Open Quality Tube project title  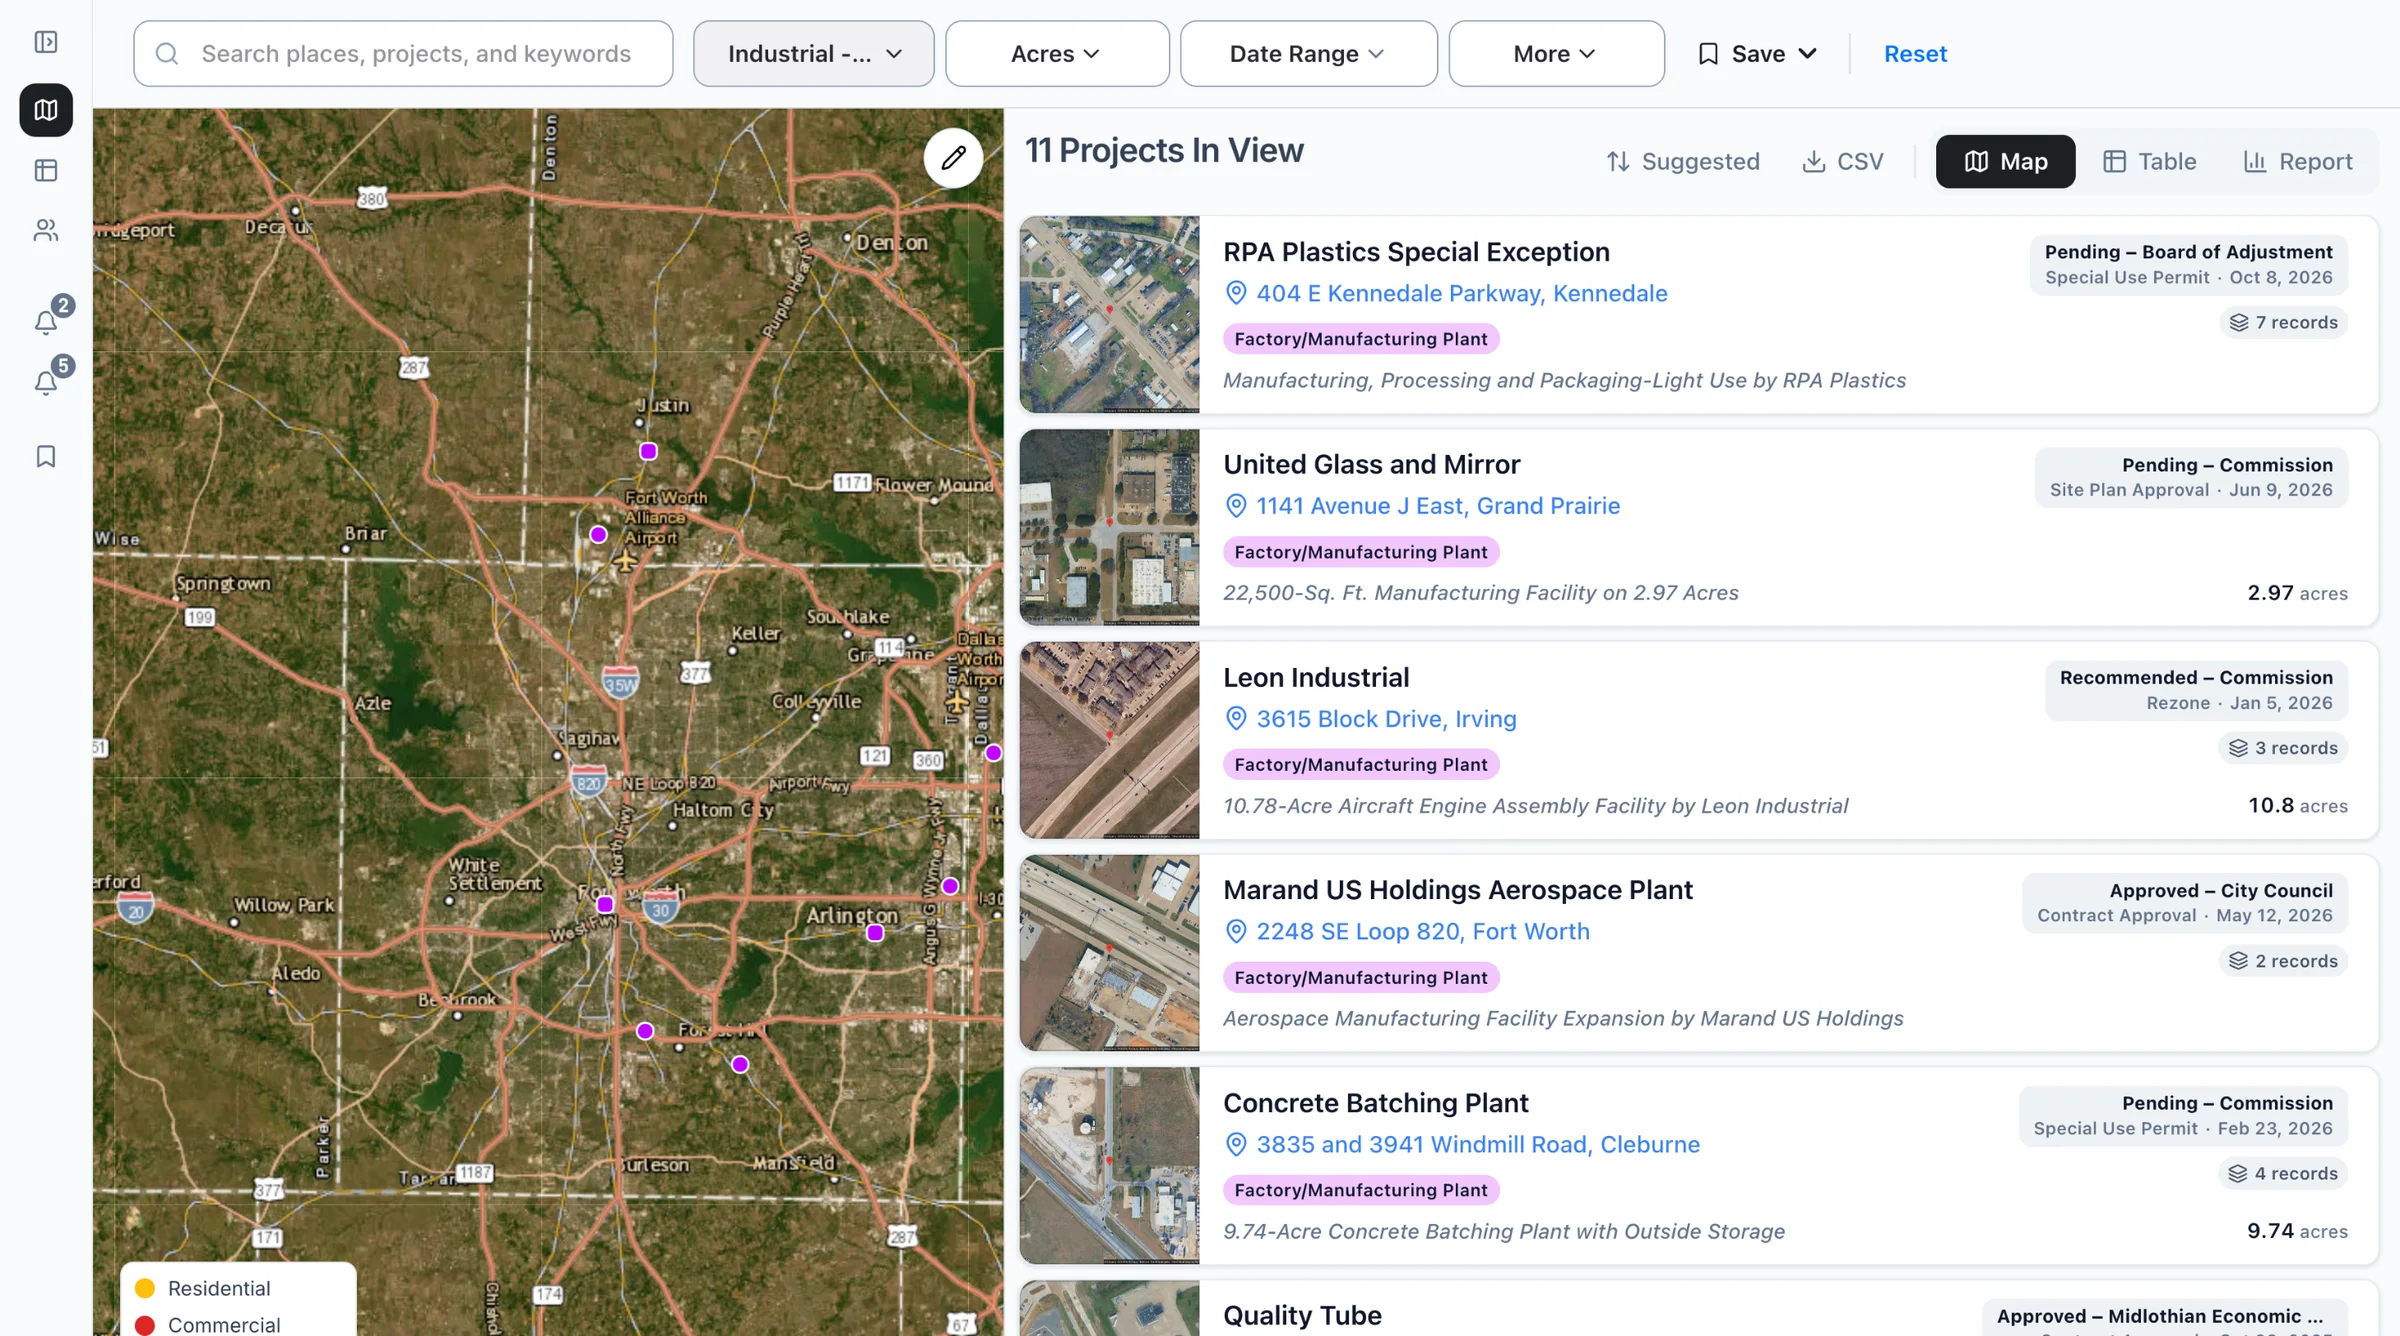click(1302, 1316)
